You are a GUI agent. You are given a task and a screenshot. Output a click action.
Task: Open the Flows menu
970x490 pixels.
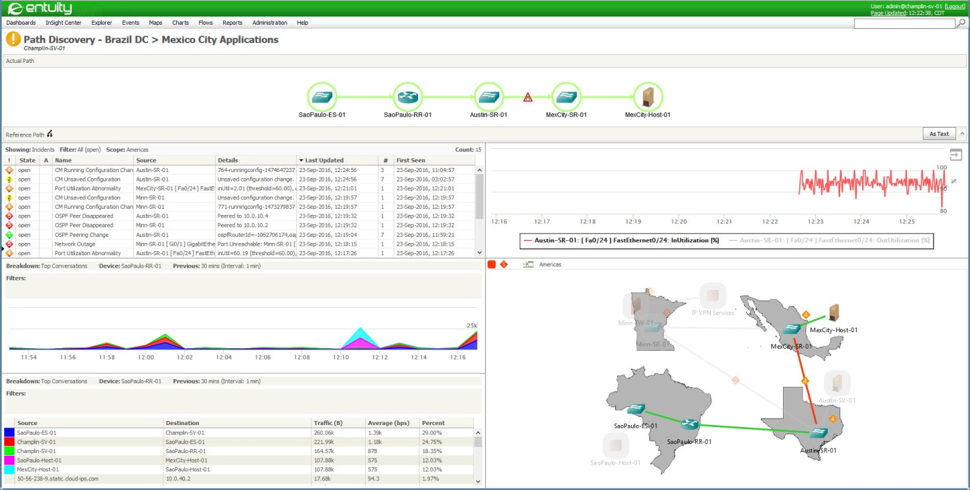click(206, 23)
